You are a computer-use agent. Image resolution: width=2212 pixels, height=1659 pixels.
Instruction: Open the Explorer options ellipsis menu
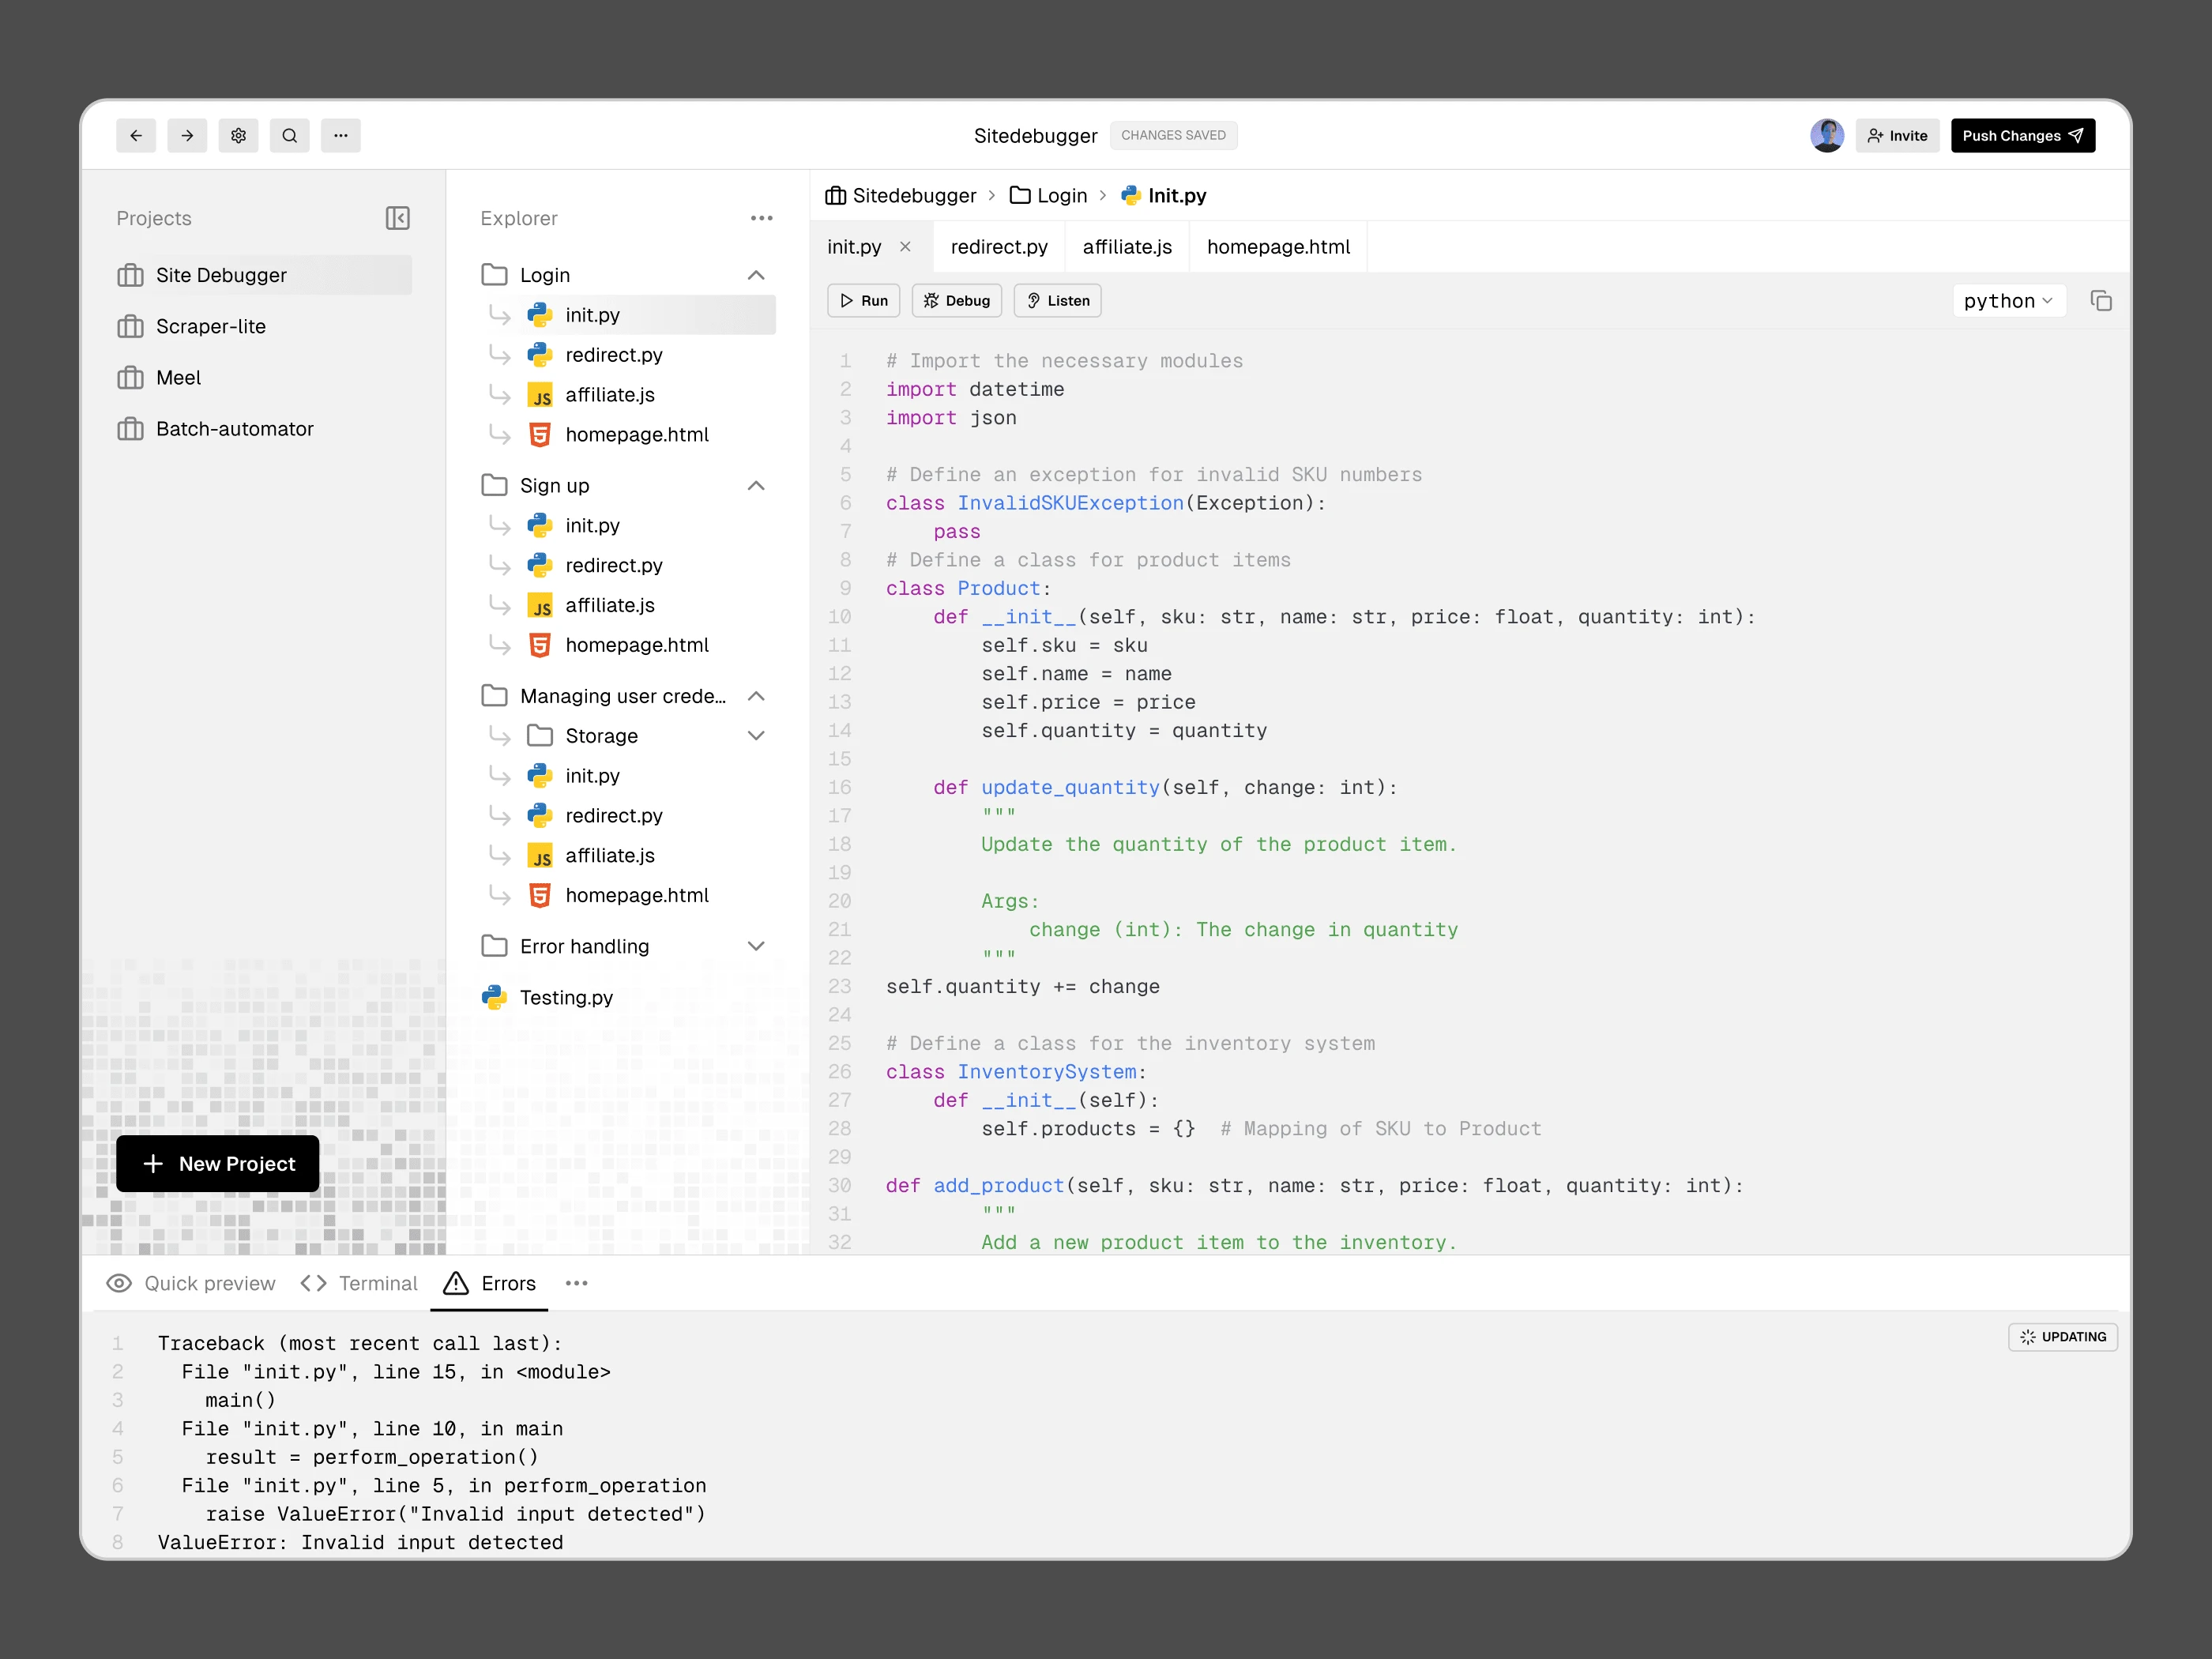761,218
